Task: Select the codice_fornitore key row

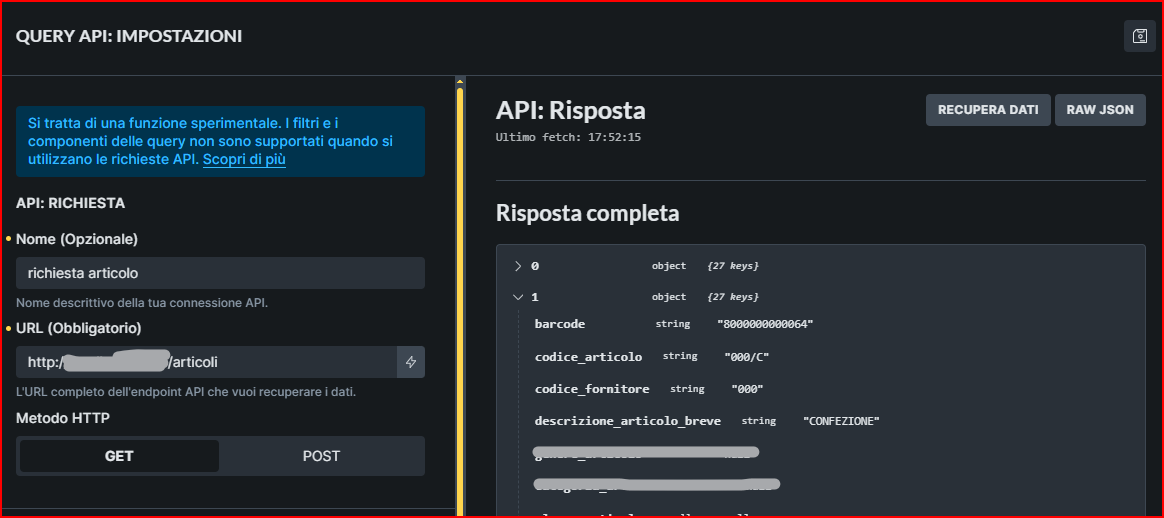Action: point(592,389)
